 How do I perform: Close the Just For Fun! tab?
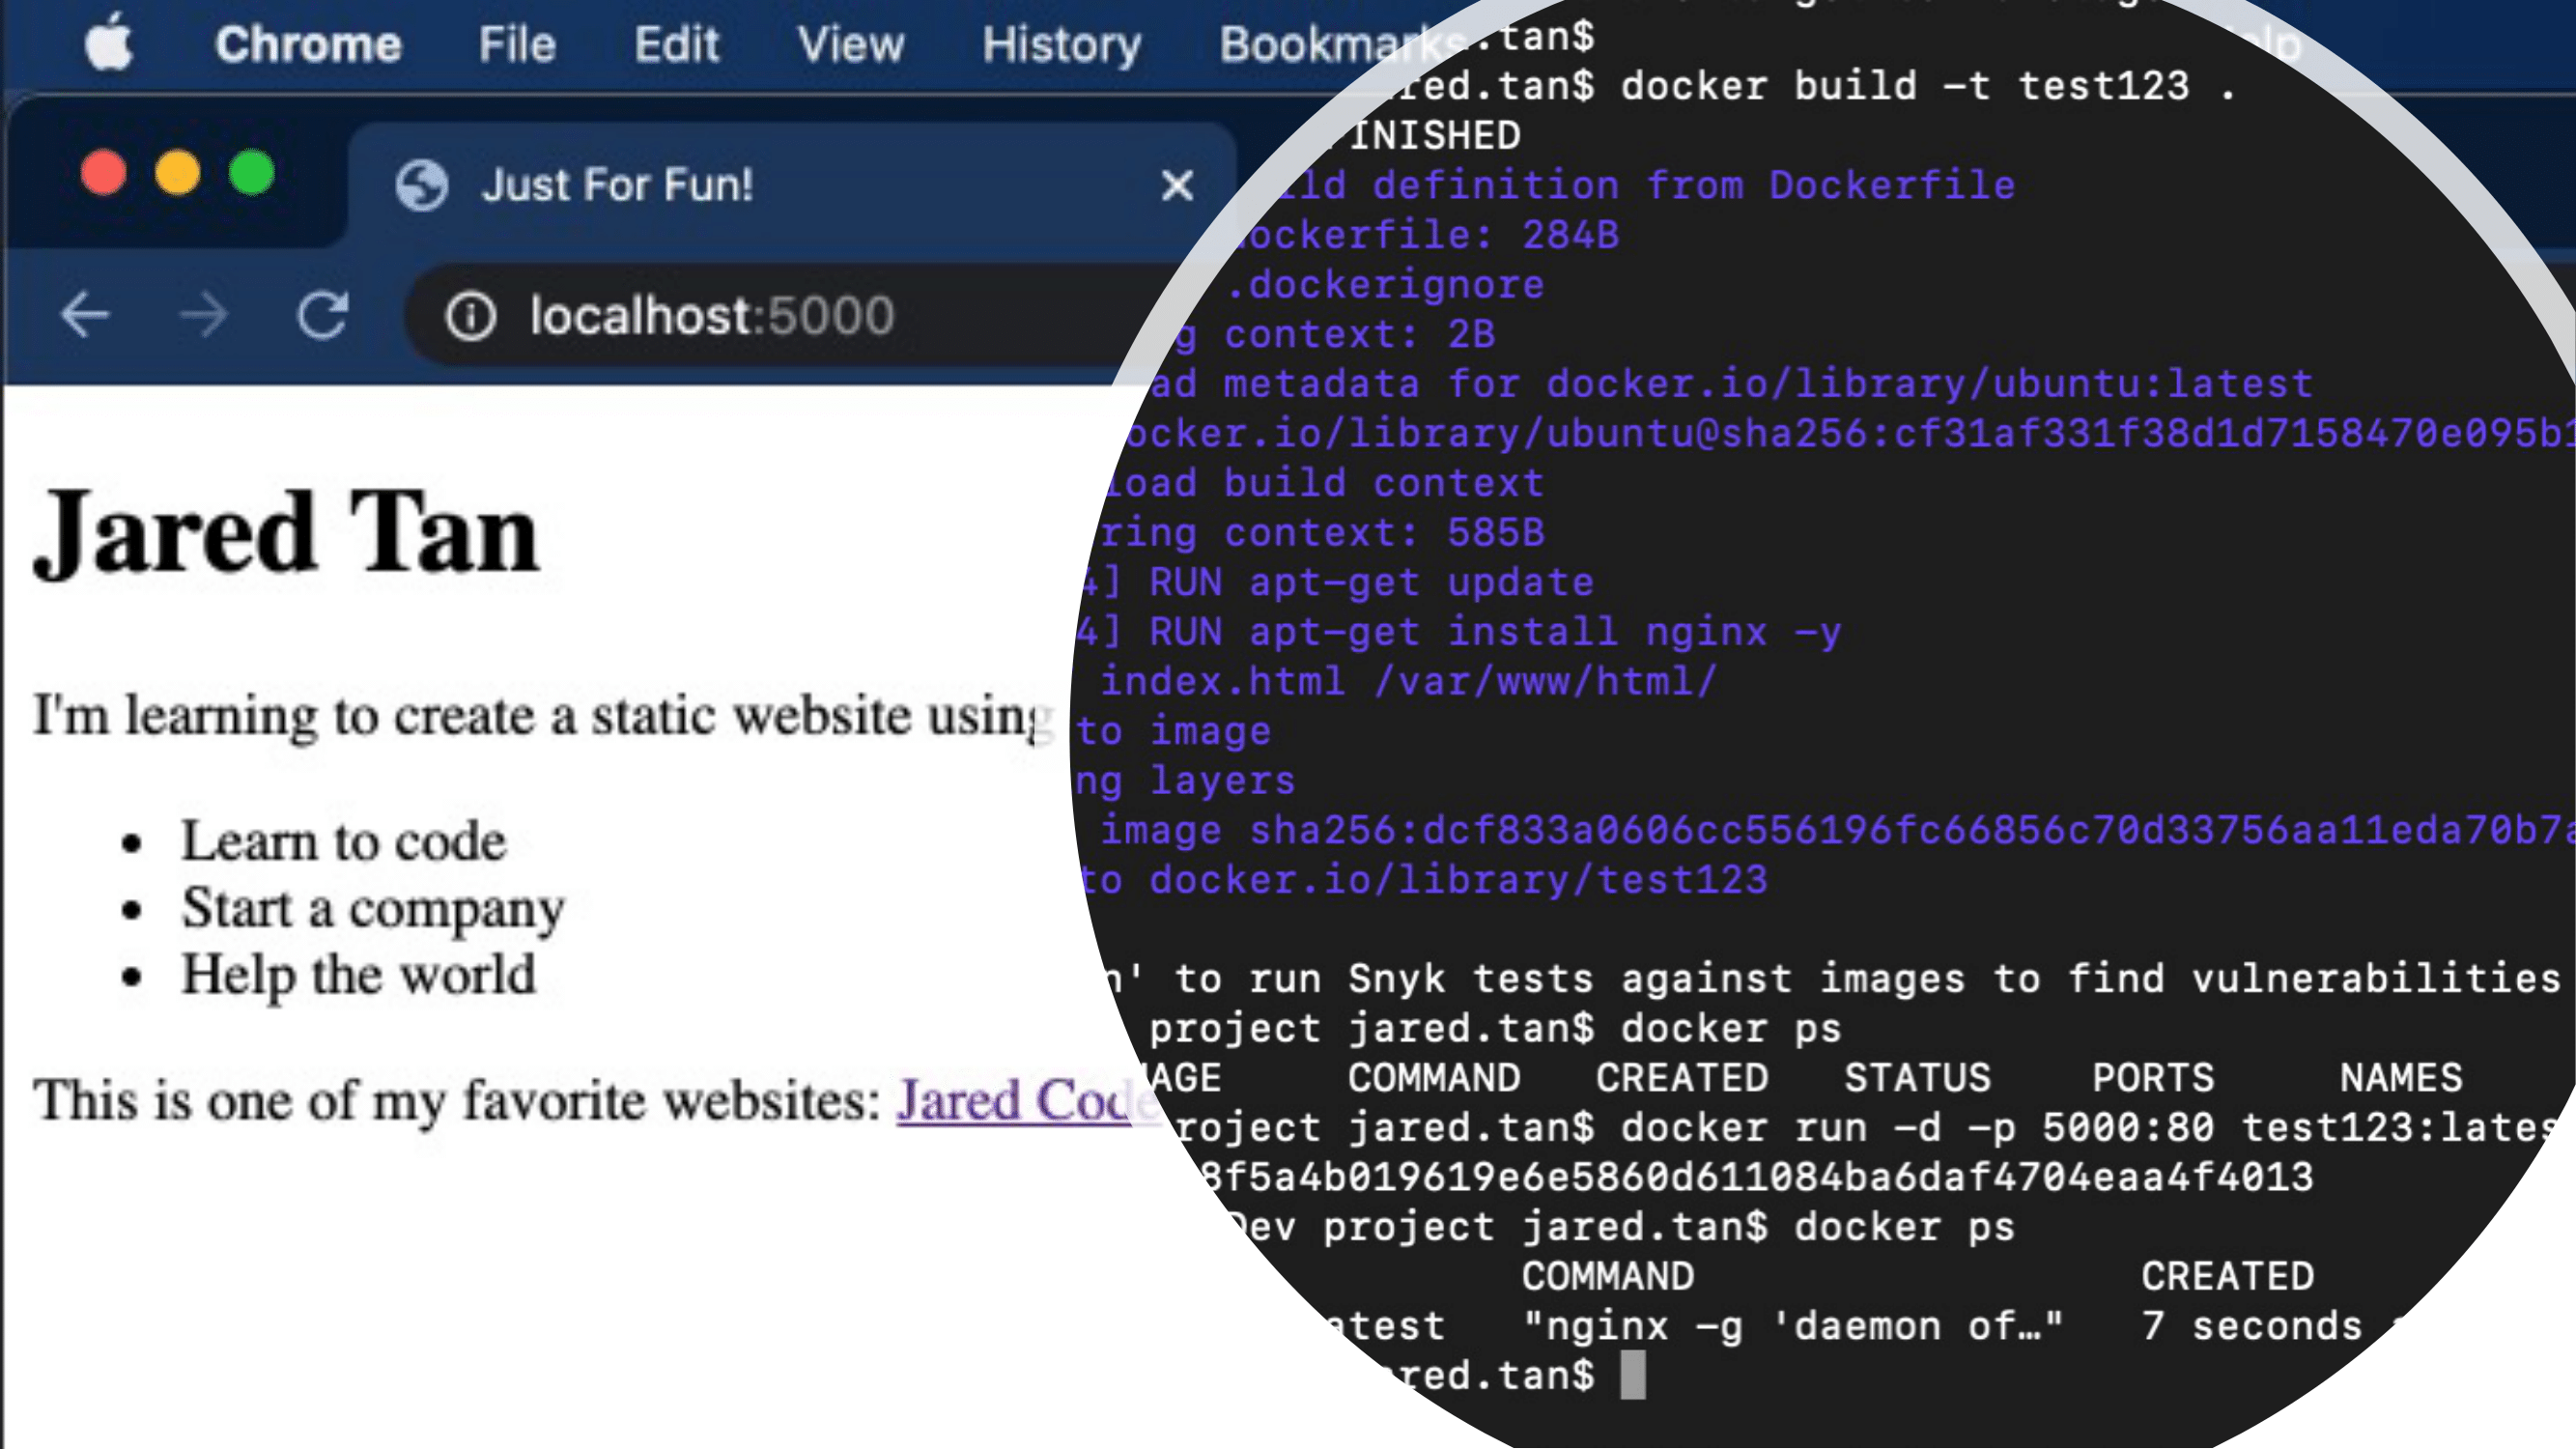(x=1177, y=185)
